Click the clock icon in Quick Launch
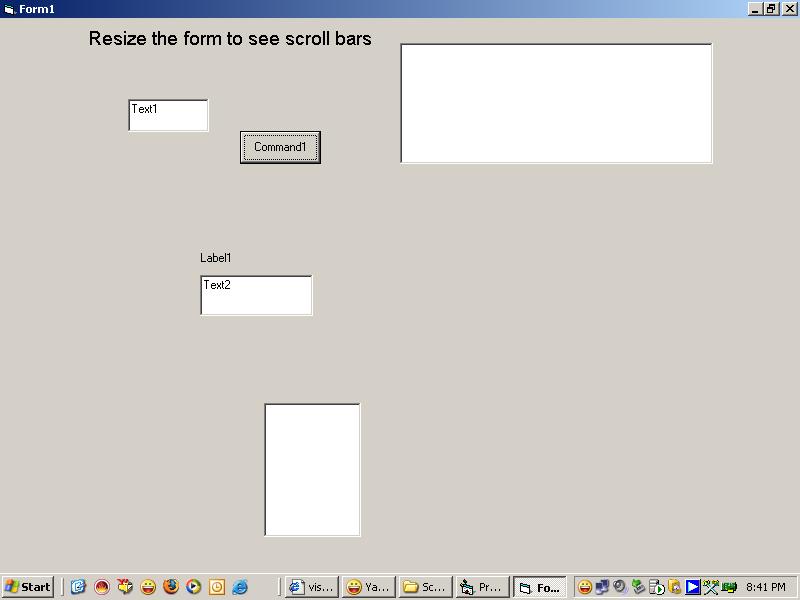This screenshot has width=800, height=600. [217, 587]
